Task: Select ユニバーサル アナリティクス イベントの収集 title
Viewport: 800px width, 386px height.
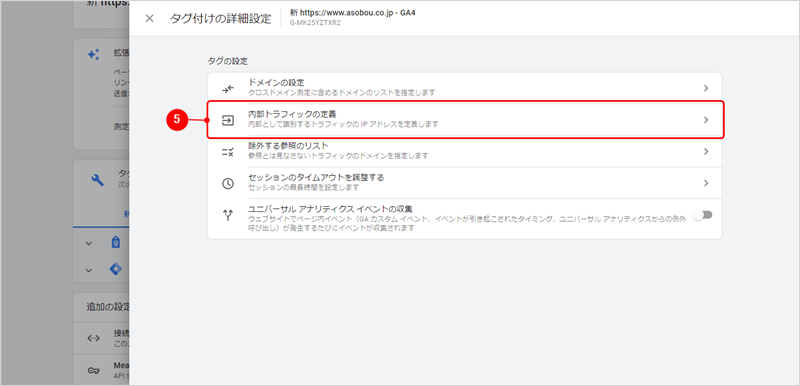Action: tap(330, 210)
